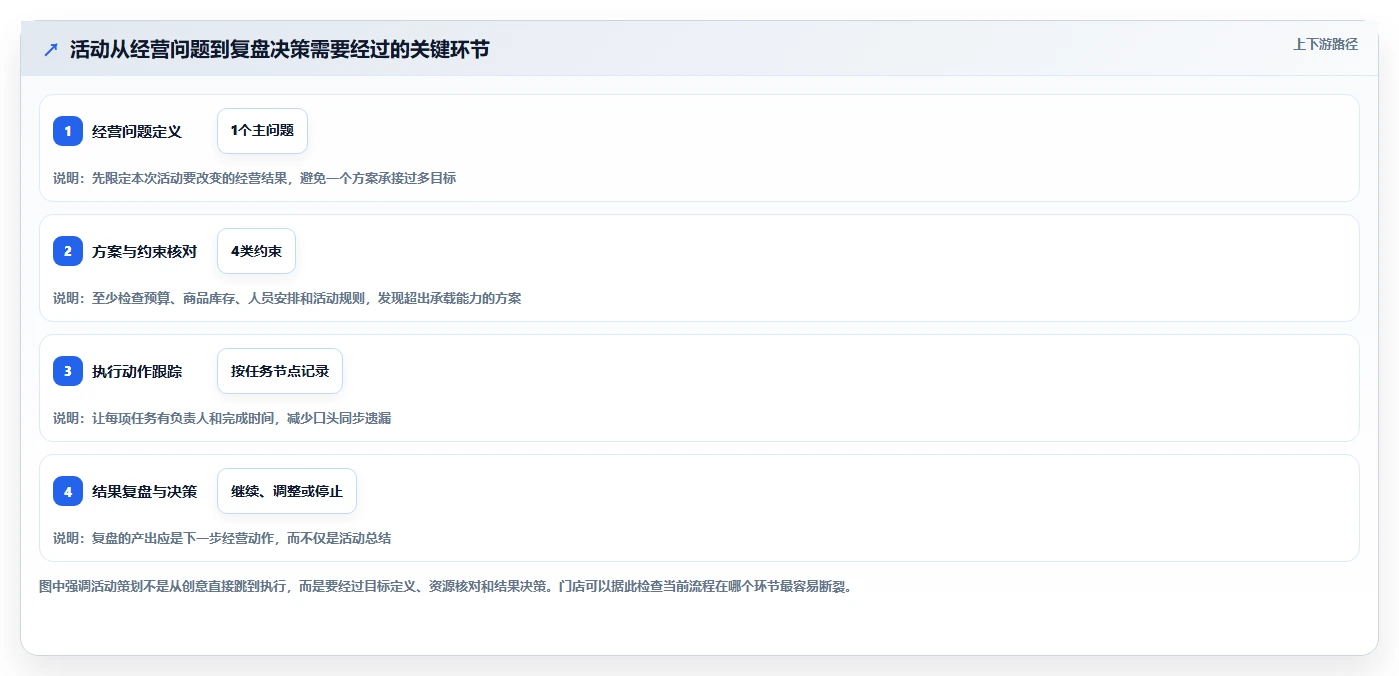Select the 方案与约束核对 step label
The height and width of the screenshot is (676, 1399).
144,251
